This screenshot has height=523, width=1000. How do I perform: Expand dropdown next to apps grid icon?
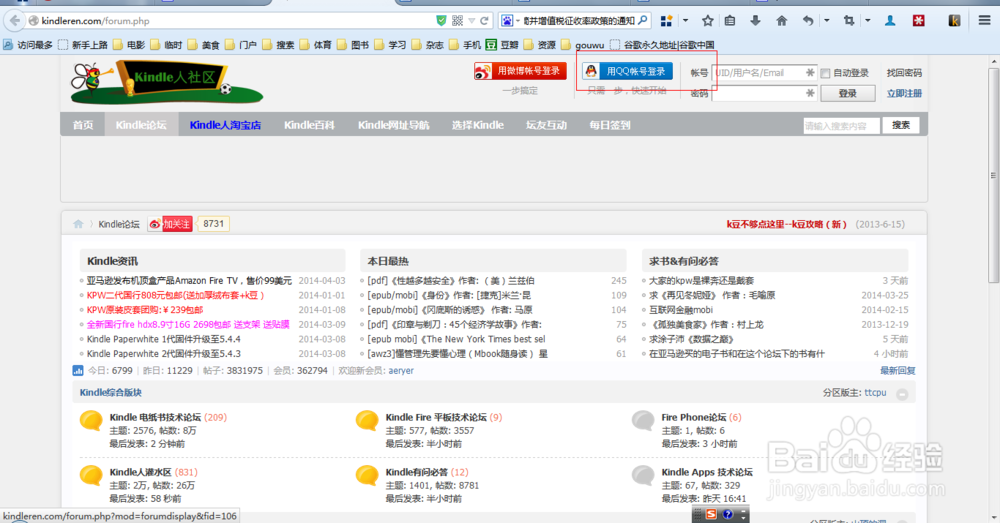click(x=686, y=20)
